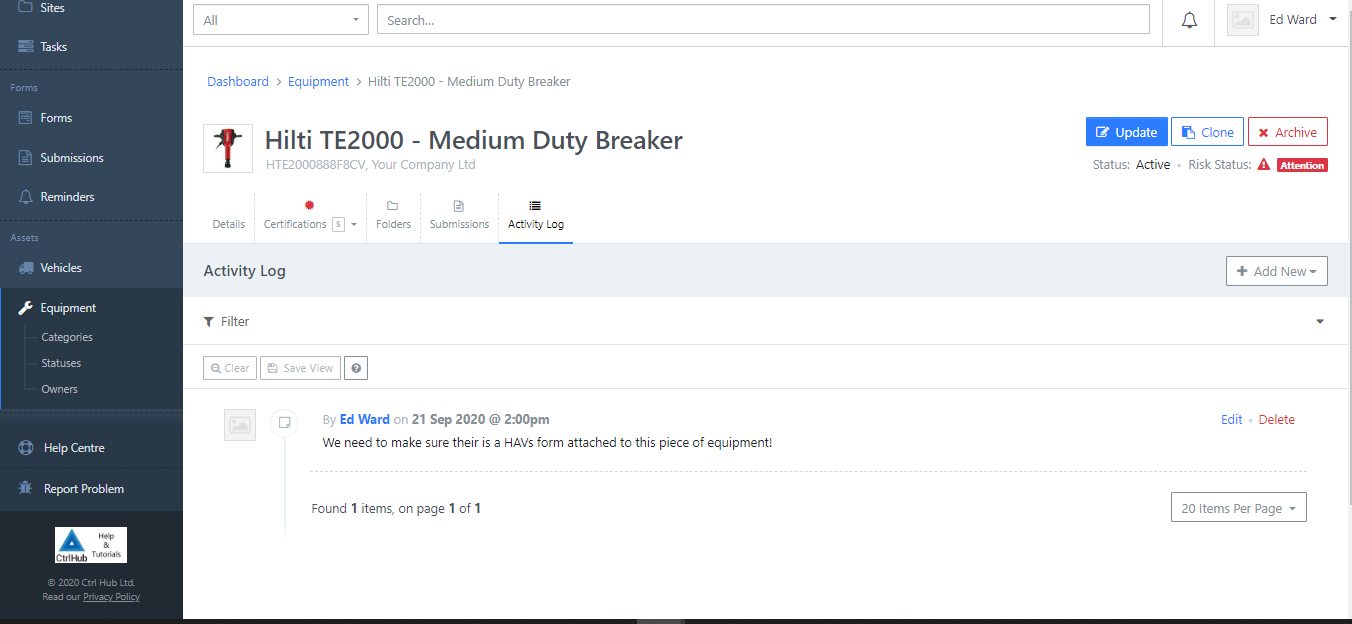Screen dimensions: 1352x624
Task: Edit the activity log note
Action: pos(1232,420)
